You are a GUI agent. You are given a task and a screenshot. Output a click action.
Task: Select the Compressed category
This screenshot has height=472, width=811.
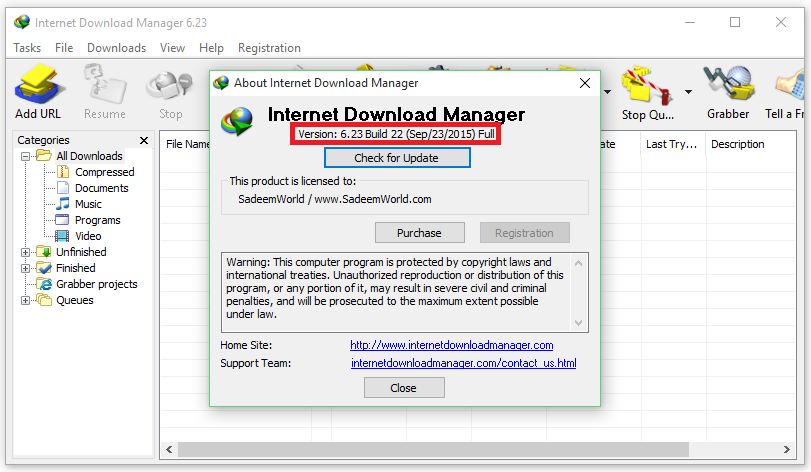pyautogui.click(x=104, y=172)
